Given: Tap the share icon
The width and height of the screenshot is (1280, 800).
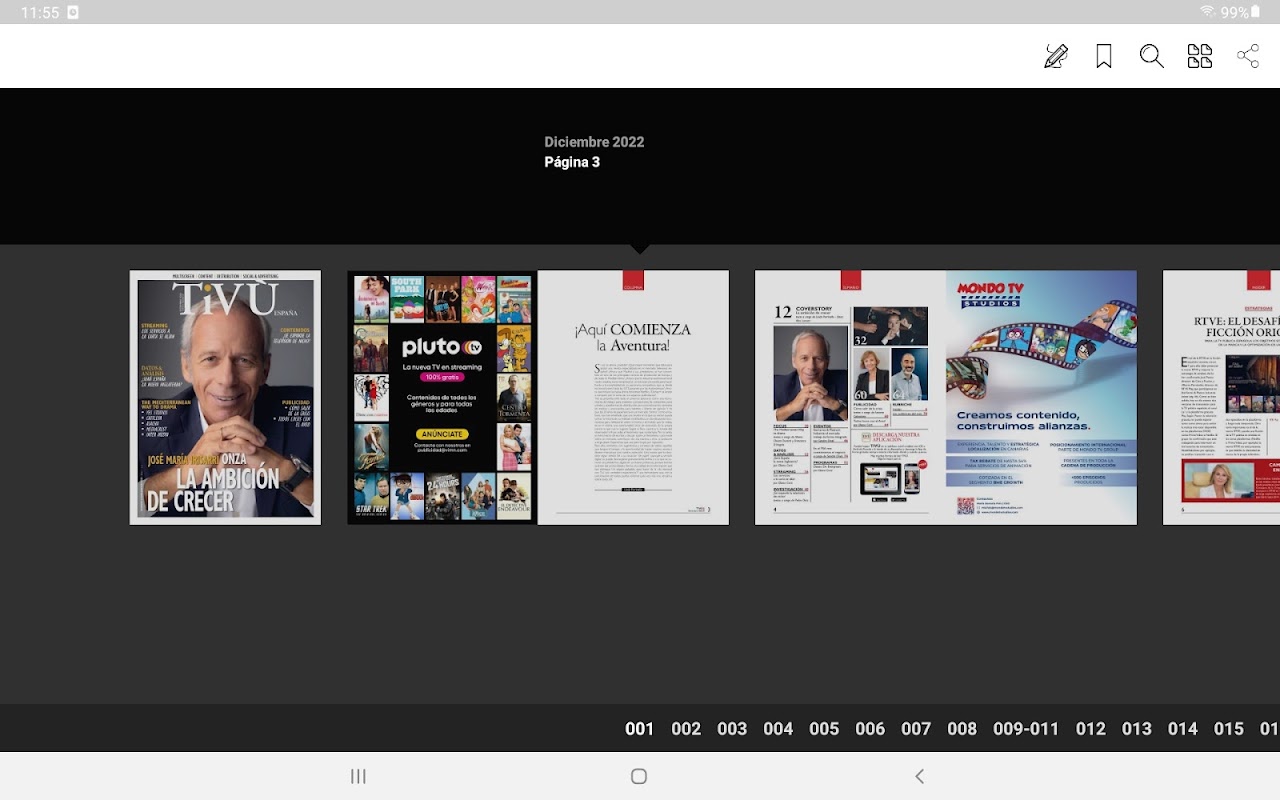Looking at the screenshot, I should coord(1248,56).
